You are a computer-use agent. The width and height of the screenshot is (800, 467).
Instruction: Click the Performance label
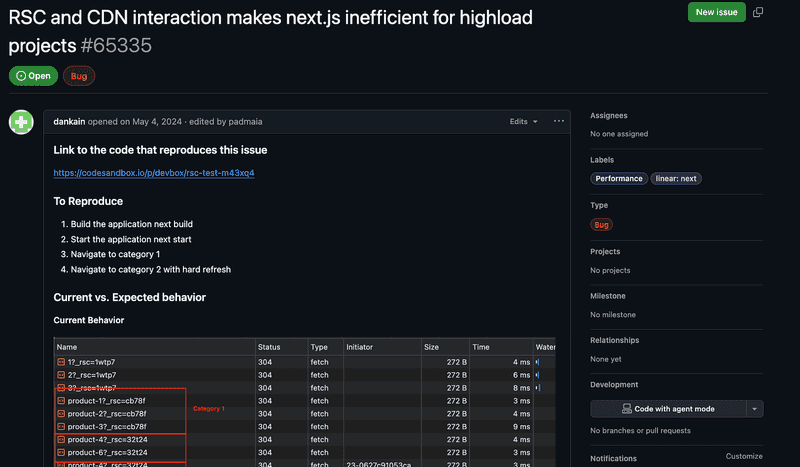point(619,179)
